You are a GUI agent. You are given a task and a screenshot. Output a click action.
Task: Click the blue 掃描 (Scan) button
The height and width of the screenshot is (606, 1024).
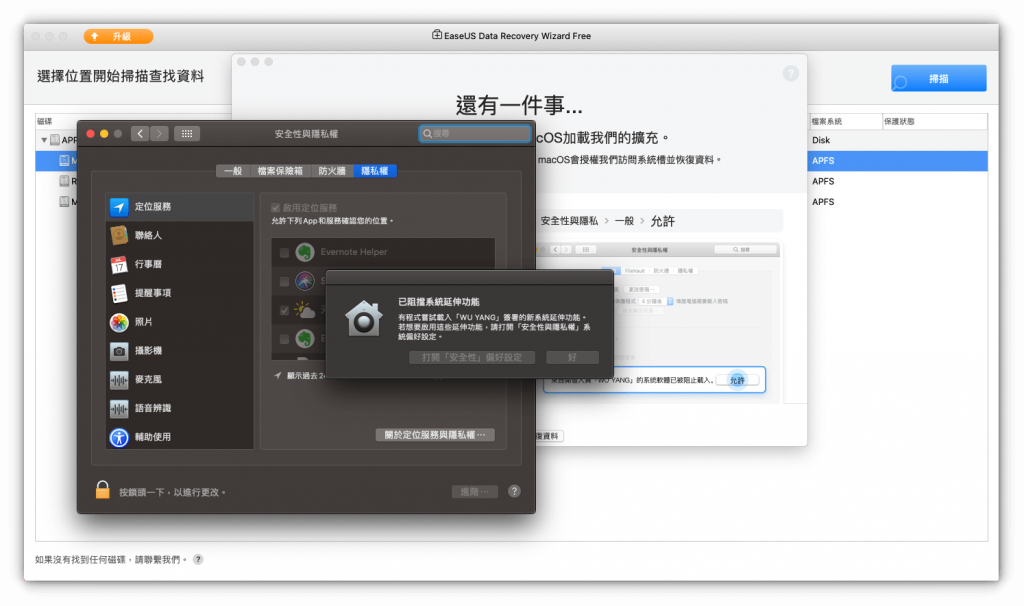(938, 79)
